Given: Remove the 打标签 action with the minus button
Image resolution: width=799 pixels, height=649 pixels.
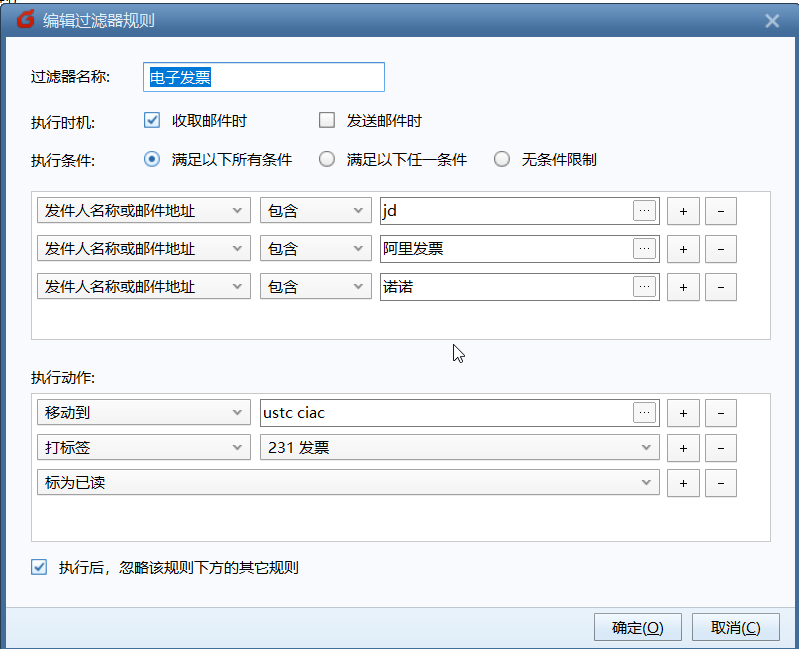Looking at the screenshot, I should click(x=721, y=449).
